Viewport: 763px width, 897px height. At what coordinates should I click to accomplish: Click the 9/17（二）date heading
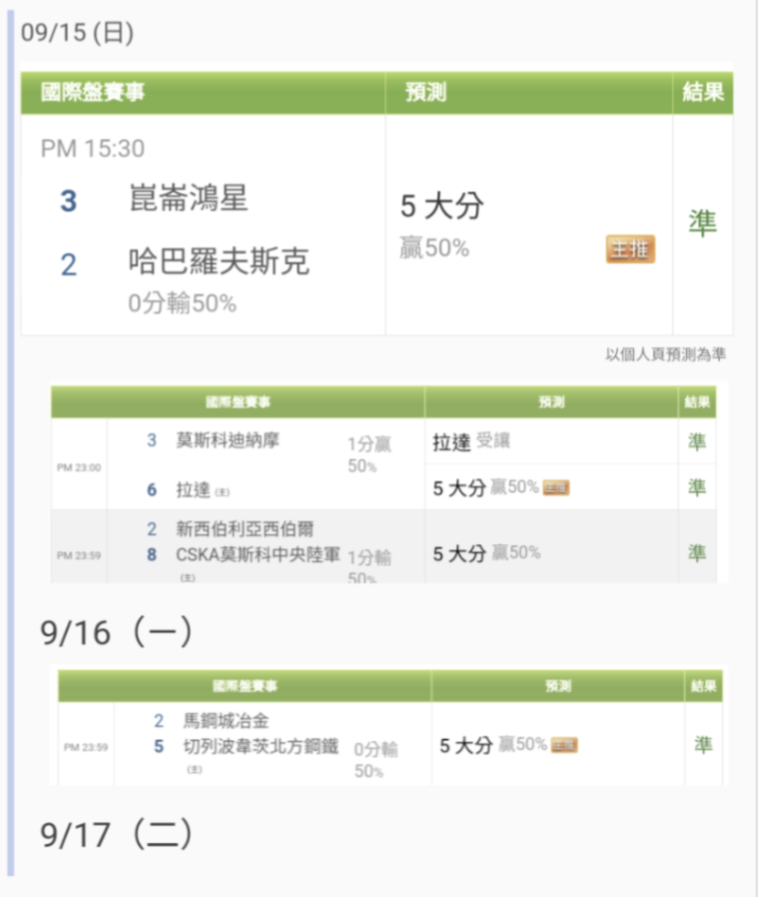tap(117, 834)
